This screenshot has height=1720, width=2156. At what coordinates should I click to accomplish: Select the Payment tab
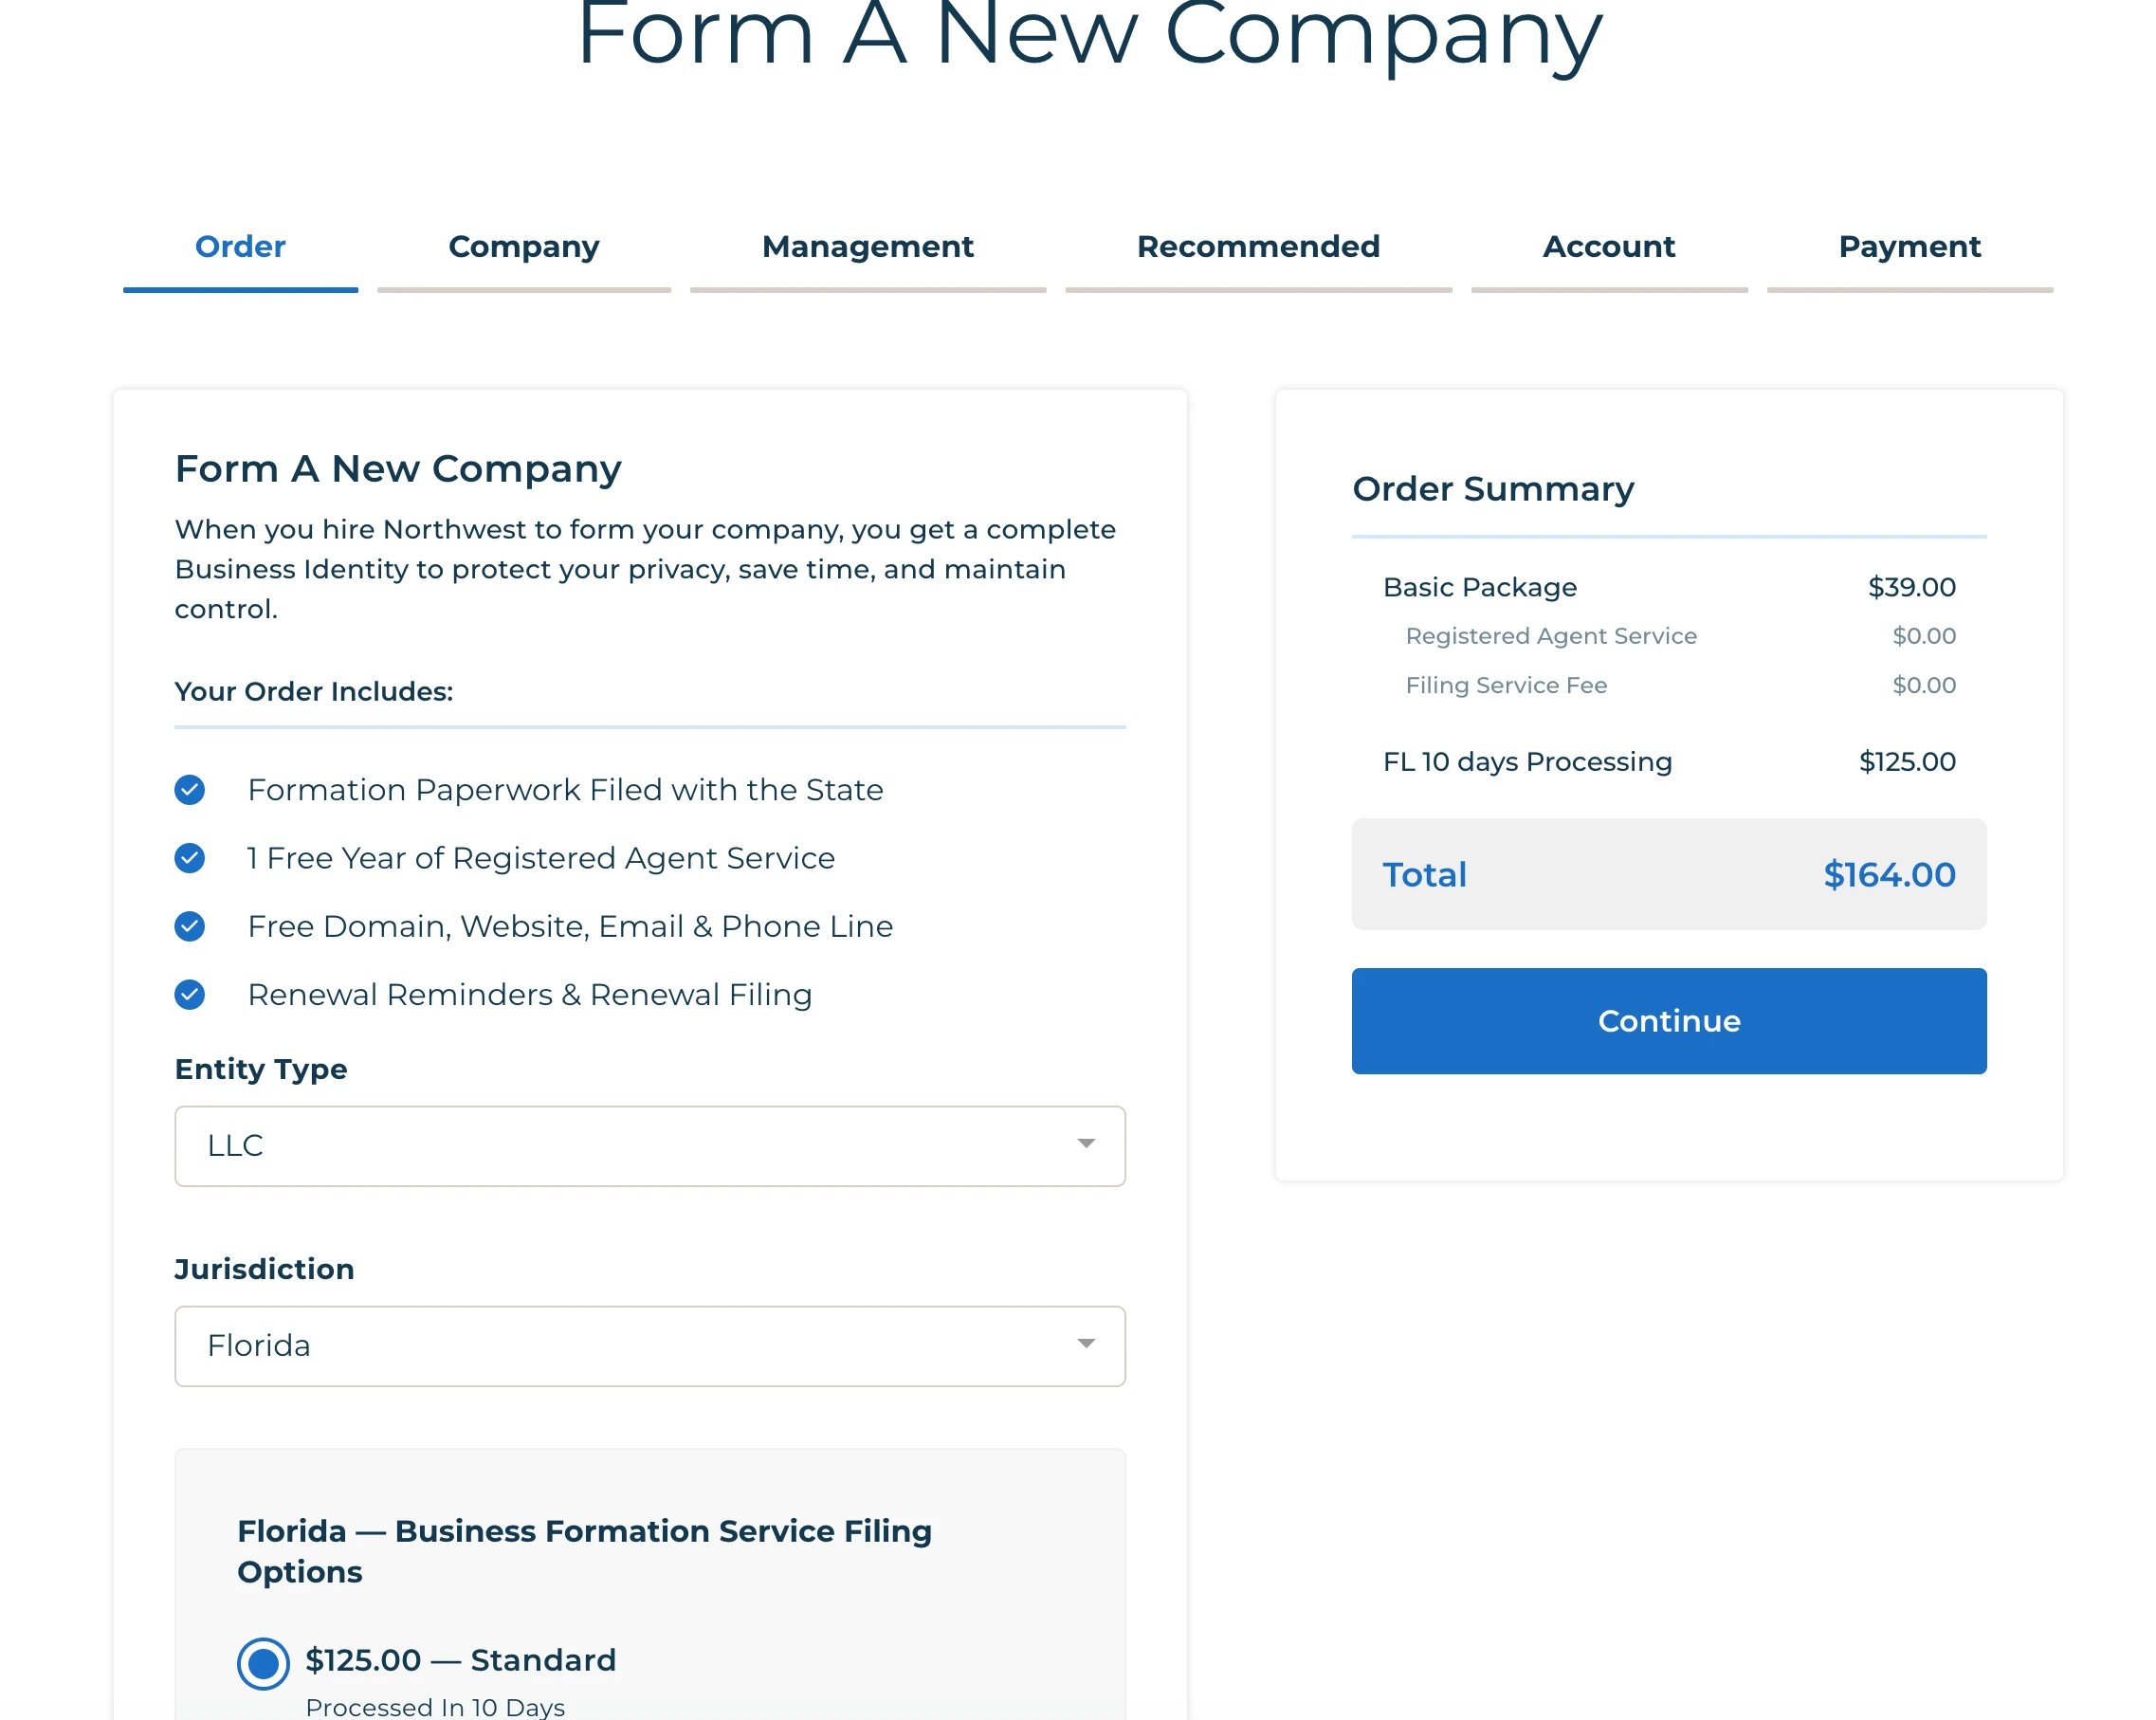click(x=1909, y=247)
